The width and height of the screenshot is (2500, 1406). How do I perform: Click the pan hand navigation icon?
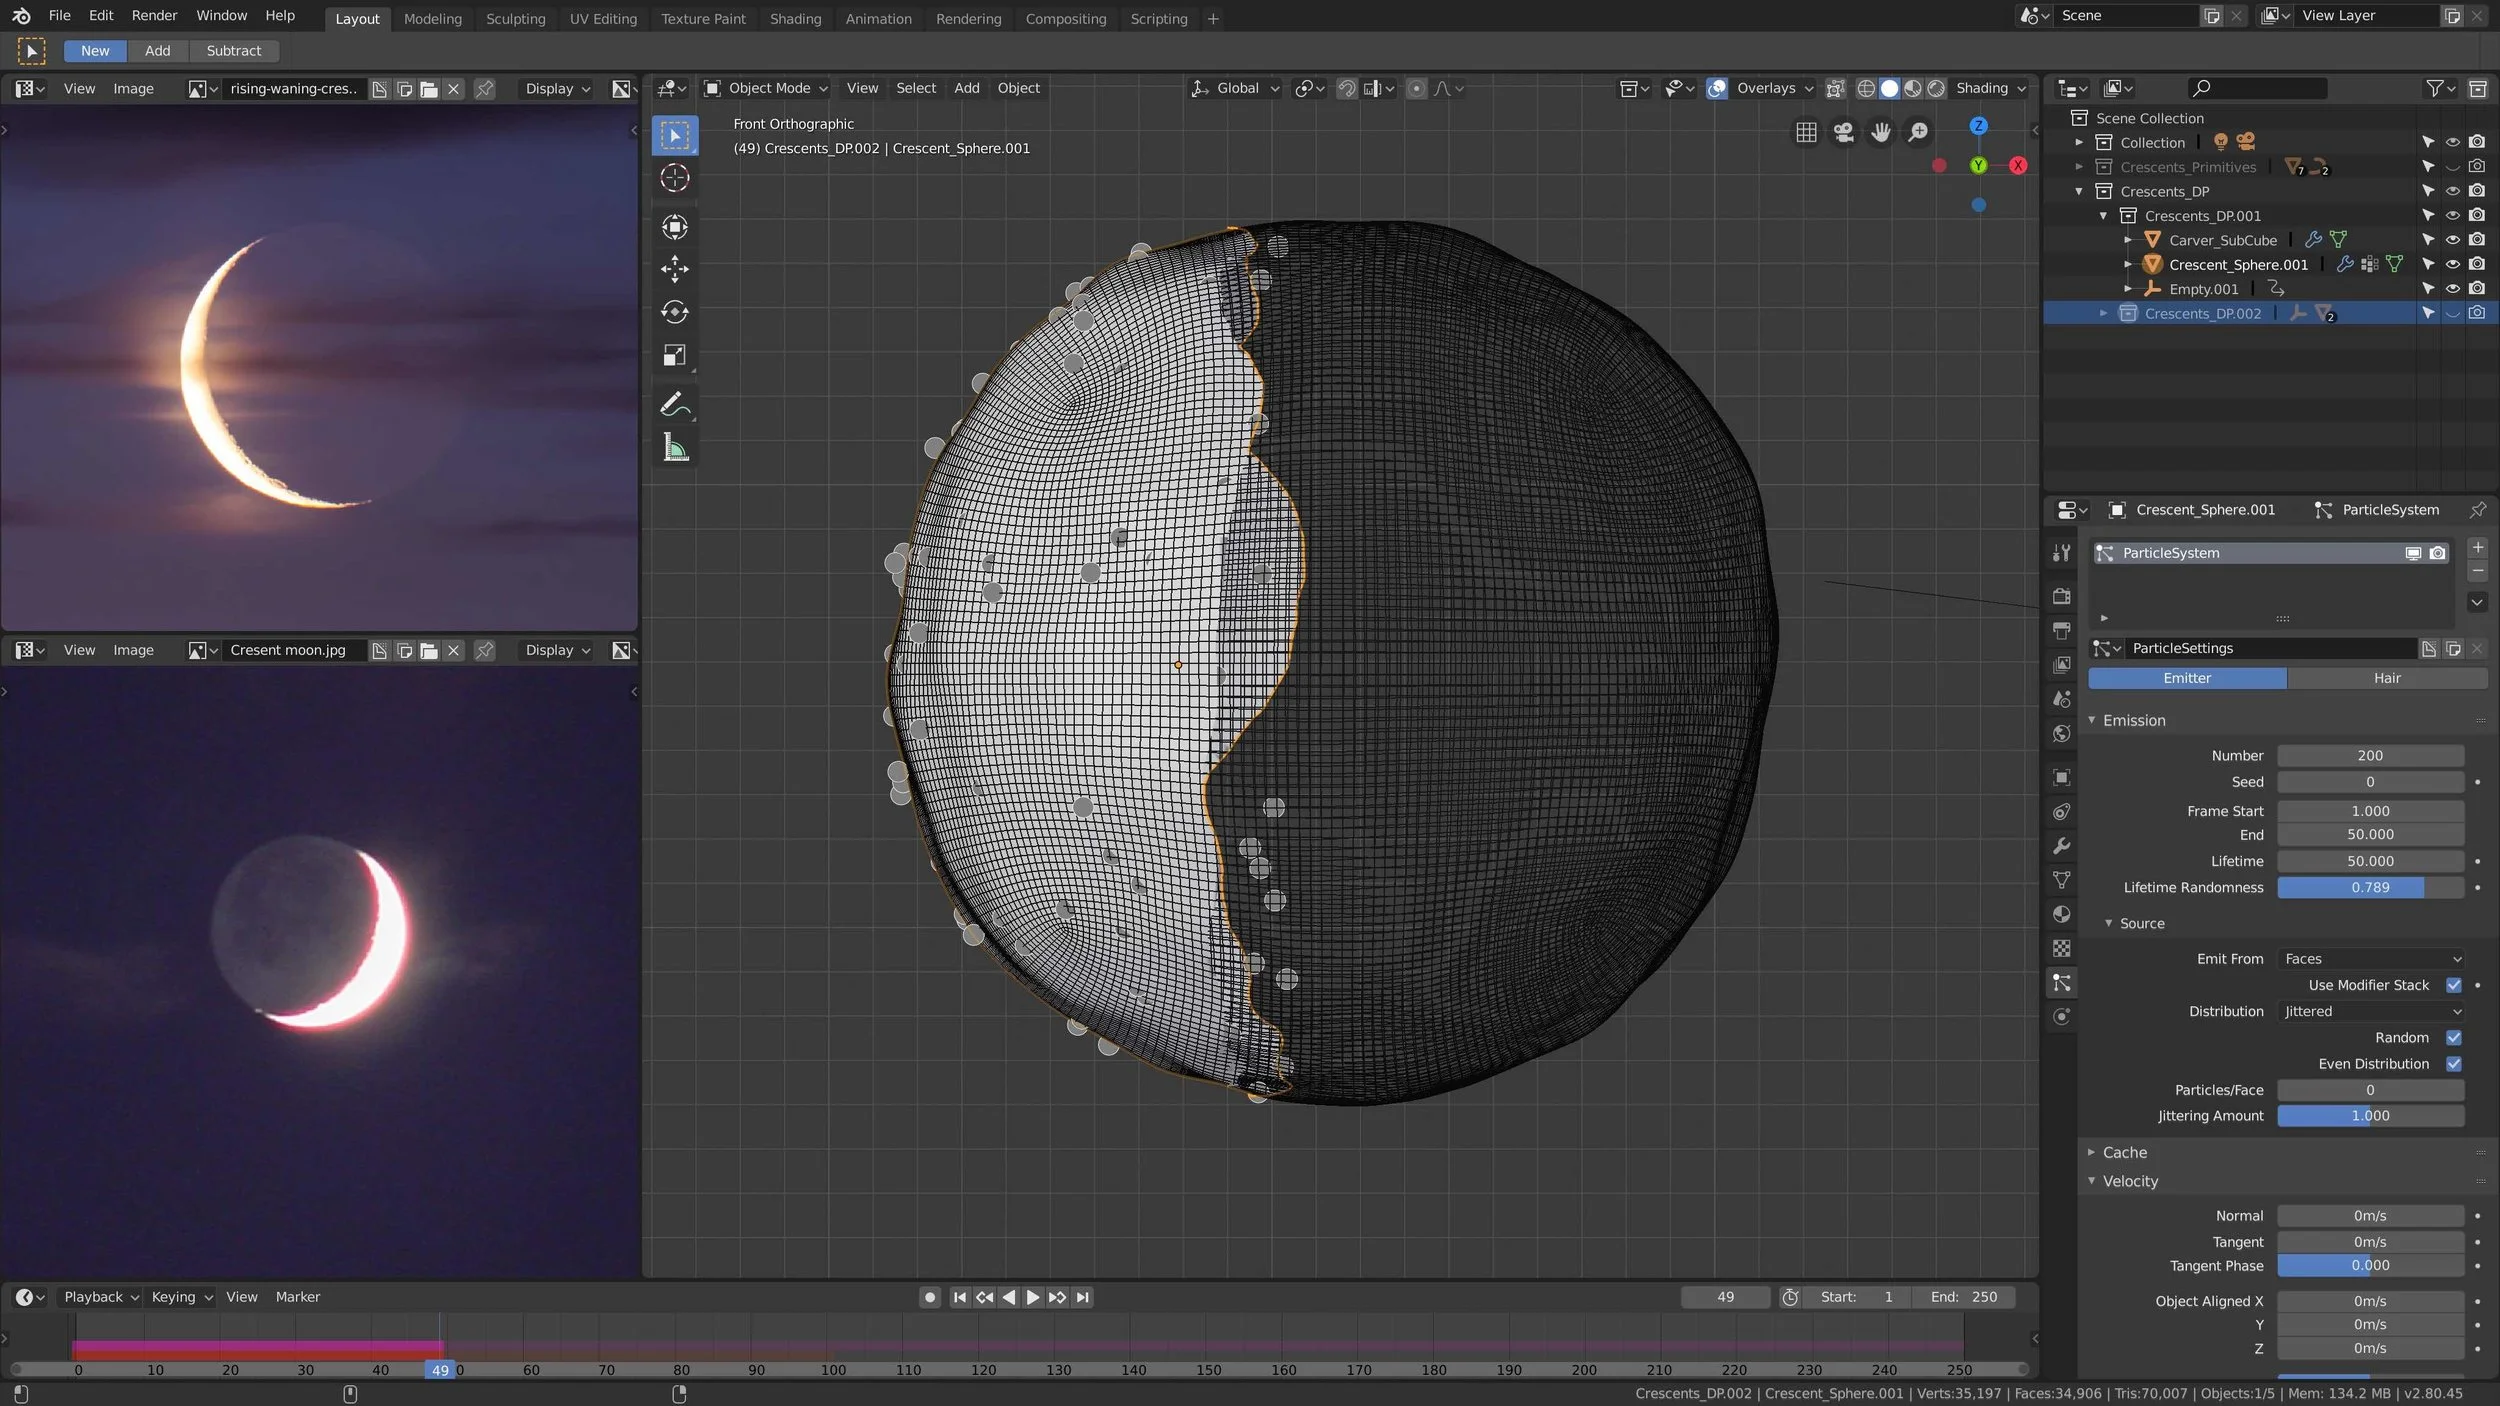[x=1881, y=132]
